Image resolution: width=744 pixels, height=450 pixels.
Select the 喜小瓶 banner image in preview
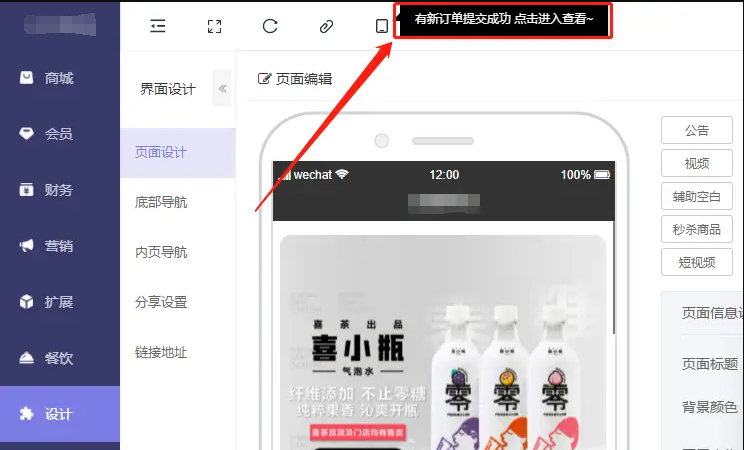pos(443,342)
